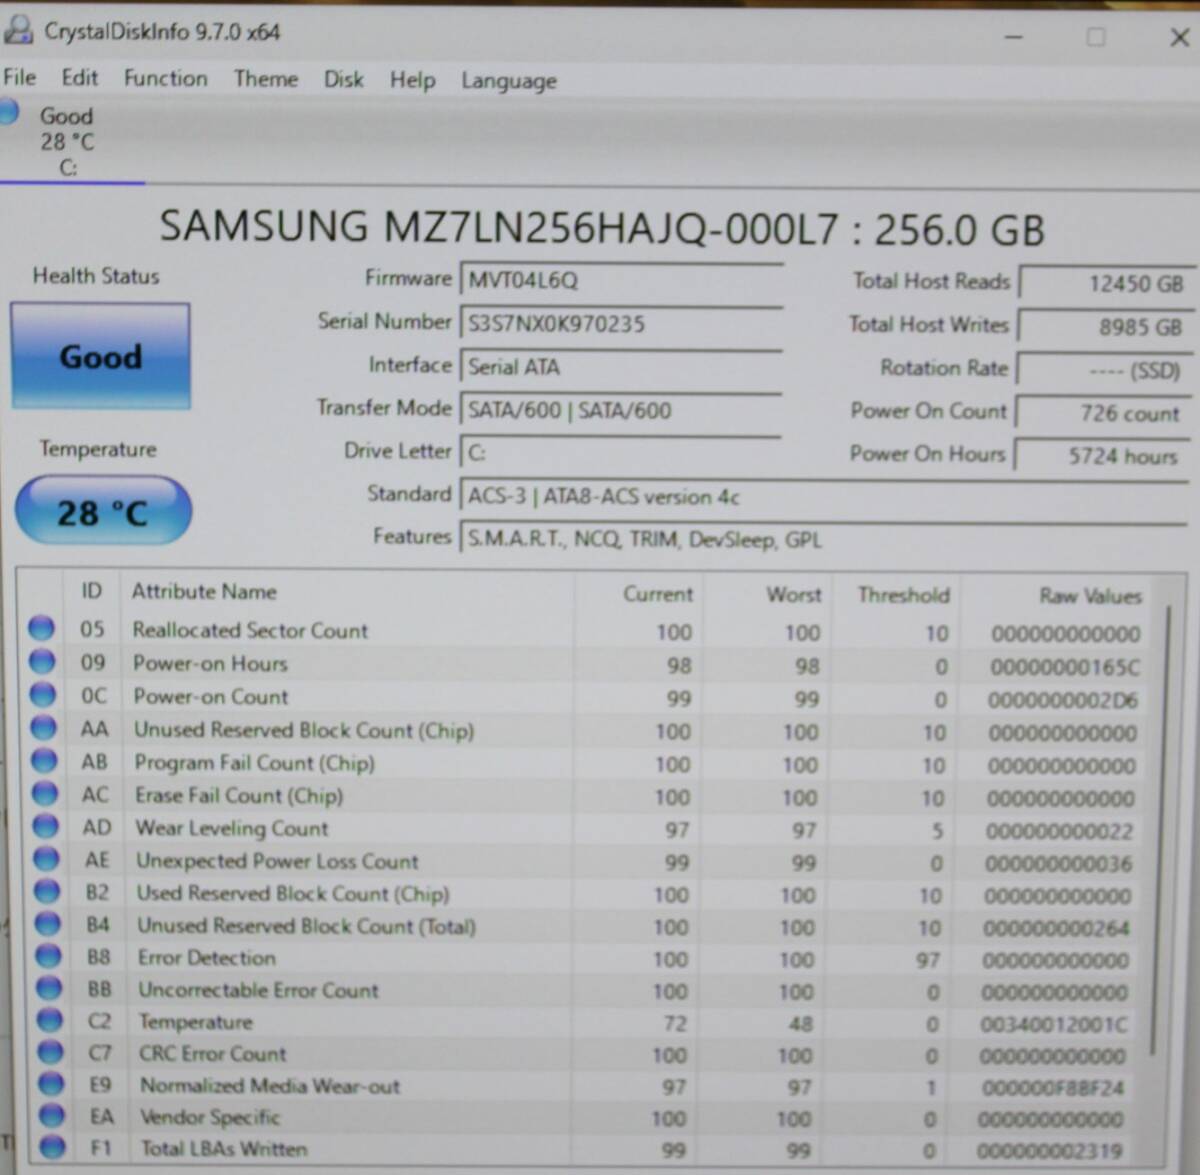Click raw value 00340012001C
This screenshot has height=1175, width=1200.
tap(1054, 1025)
